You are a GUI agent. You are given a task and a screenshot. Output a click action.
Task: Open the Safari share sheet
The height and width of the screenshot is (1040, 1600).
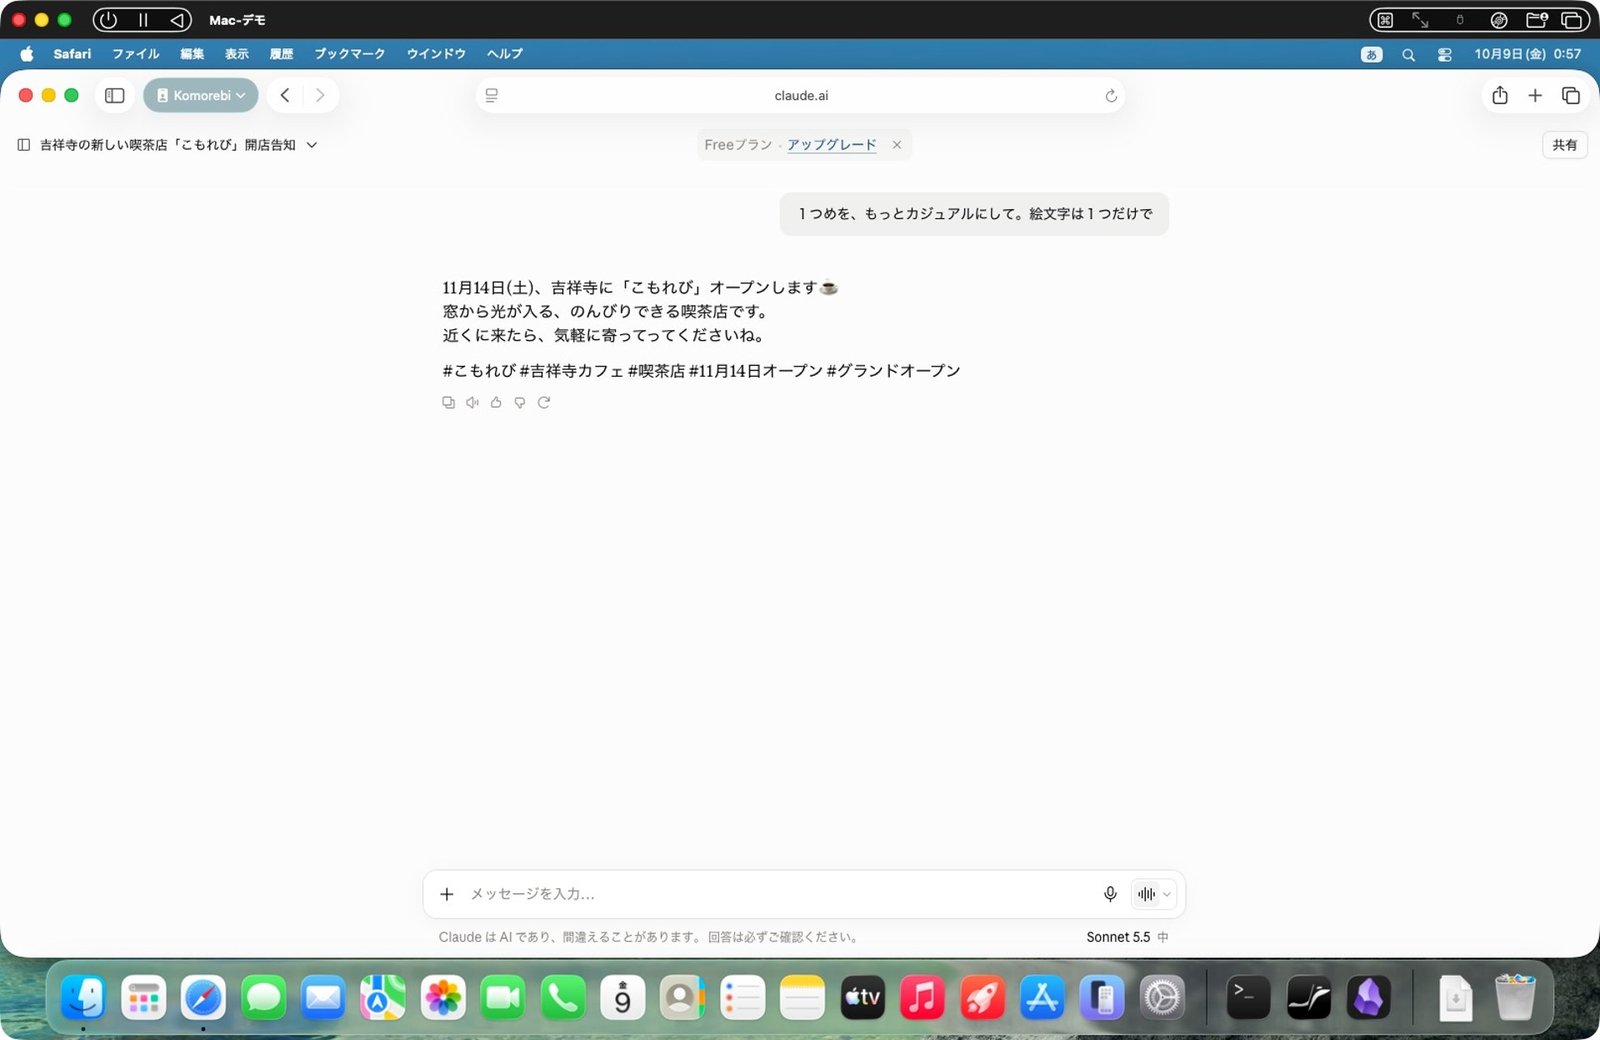coord(1500,95)
